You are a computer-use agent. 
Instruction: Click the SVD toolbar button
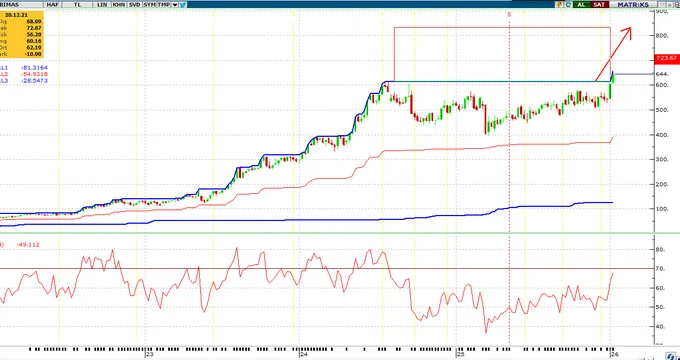(134, 4)
